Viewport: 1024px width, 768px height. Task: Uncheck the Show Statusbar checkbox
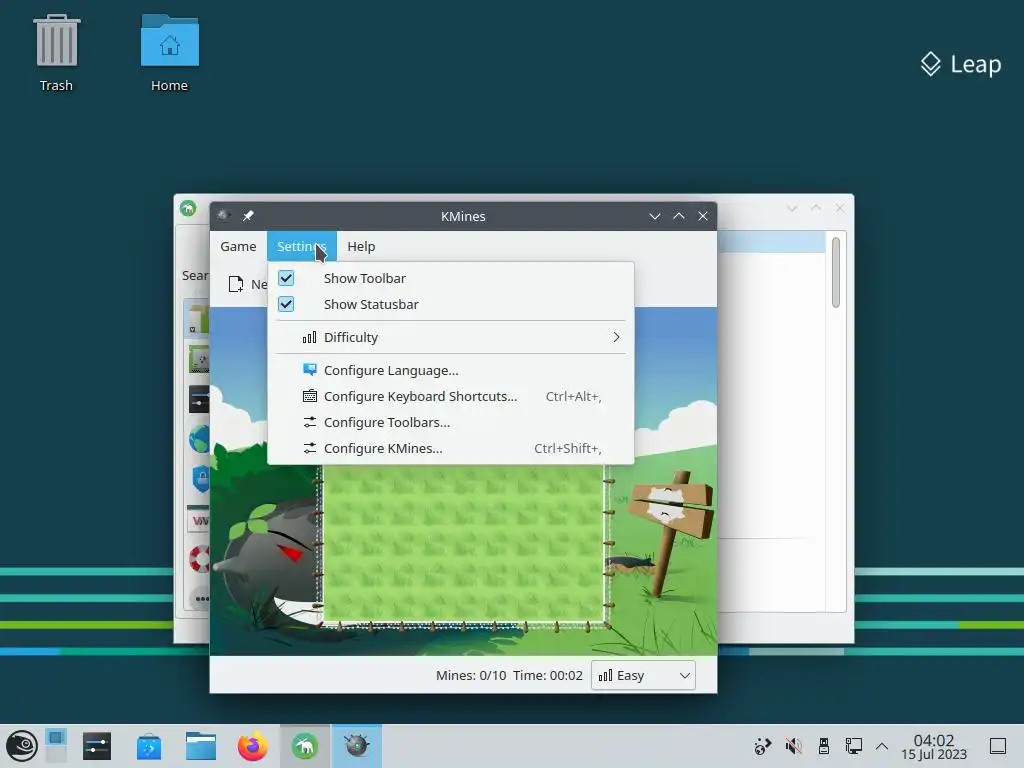[x=286, y=304]
